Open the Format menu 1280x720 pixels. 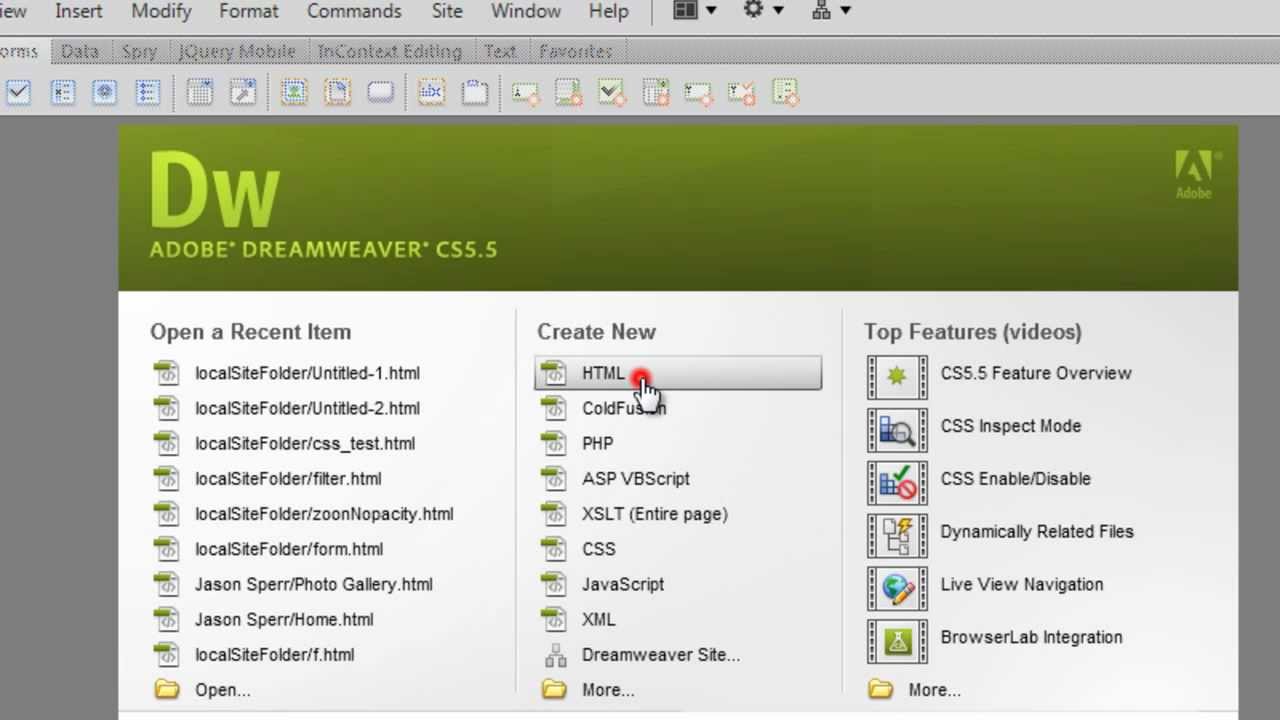tap(249, 11)
